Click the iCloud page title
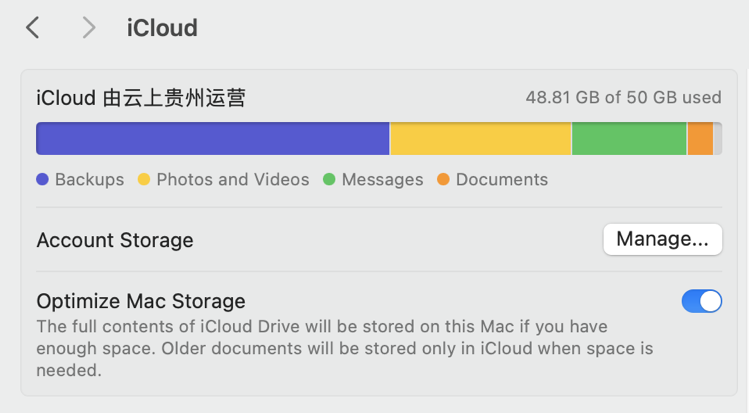Image resolution: width=749 pixels, height=413 pixels. (162, 28)
